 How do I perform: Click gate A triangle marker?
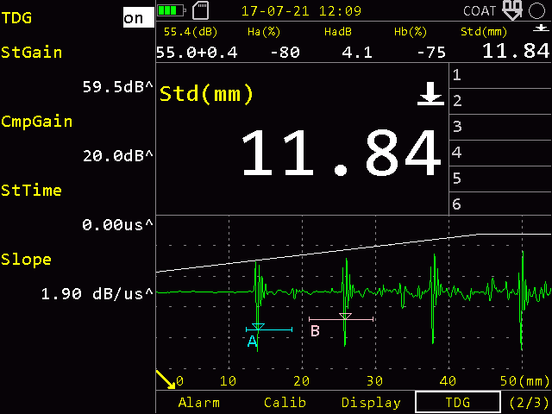click(x=258, y=326)
